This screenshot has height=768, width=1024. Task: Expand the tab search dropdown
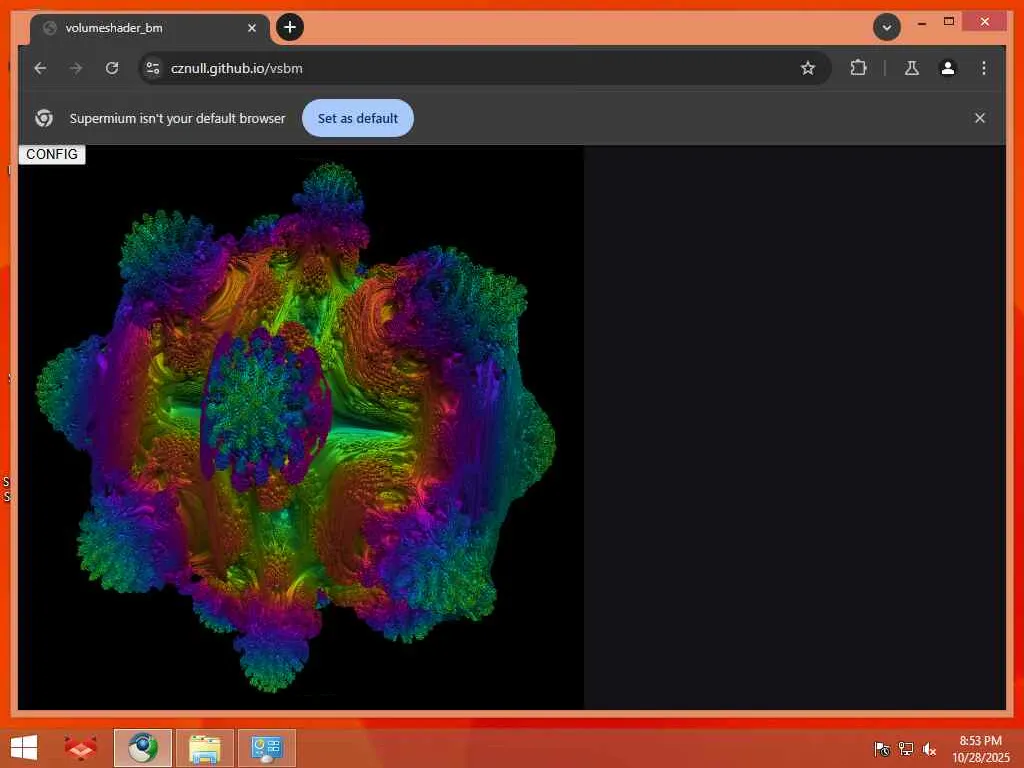[887, 27]
